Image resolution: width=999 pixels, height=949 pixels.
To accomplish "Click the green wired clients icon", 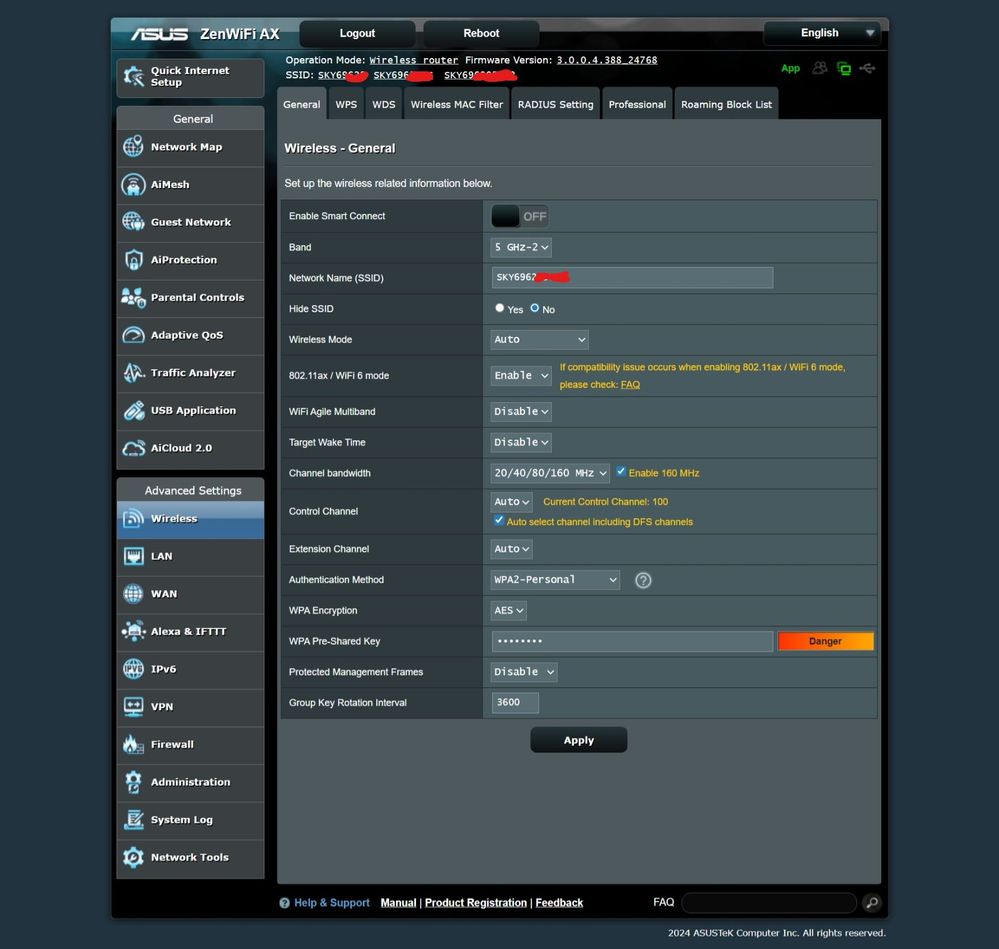I will (x=843, y=68).
